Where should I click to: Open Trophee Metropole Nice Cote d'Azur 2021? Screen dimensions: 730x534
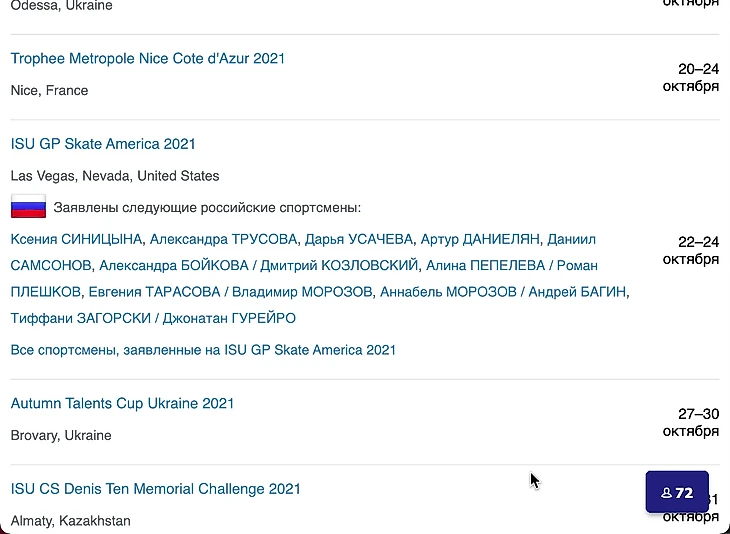147,58
